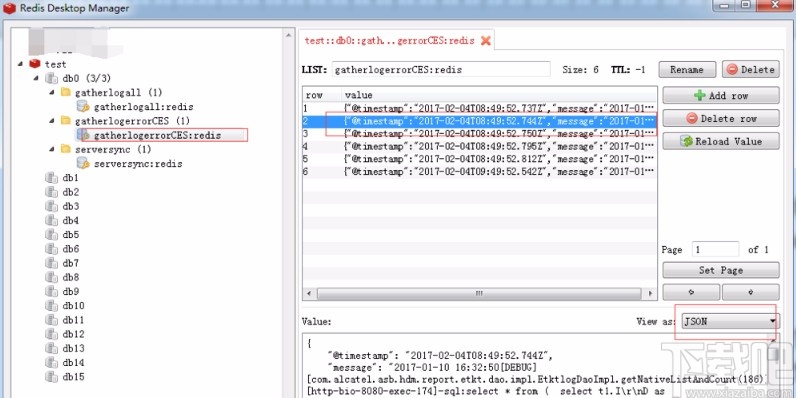The image size is (796, 398).
Task: Select row 4 with timestamp 52.795Z
Action: pos(480,146)
